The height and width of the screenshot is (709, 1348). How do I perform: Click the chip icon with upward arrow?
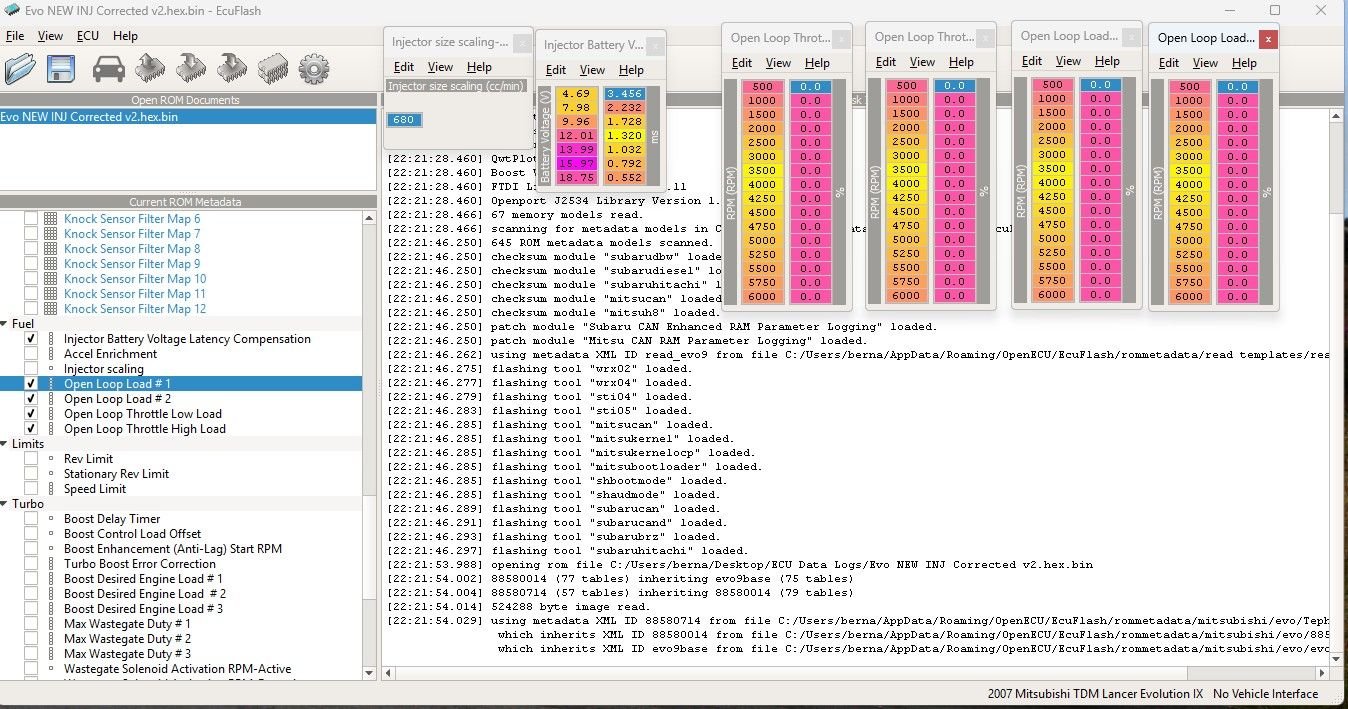point(151,68)
